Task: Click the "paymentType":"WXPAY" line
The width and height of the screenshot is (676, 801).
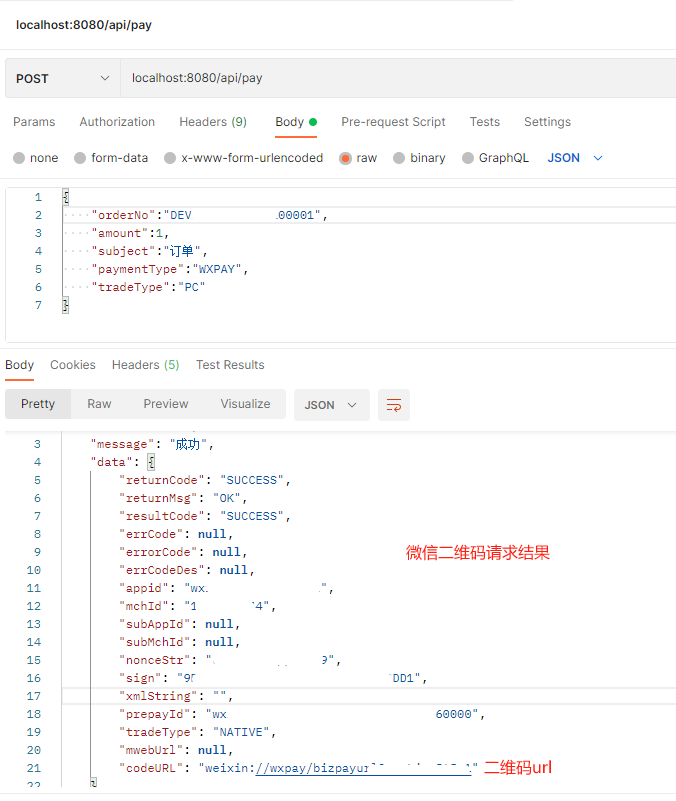Action: click(x=170, y=269)
